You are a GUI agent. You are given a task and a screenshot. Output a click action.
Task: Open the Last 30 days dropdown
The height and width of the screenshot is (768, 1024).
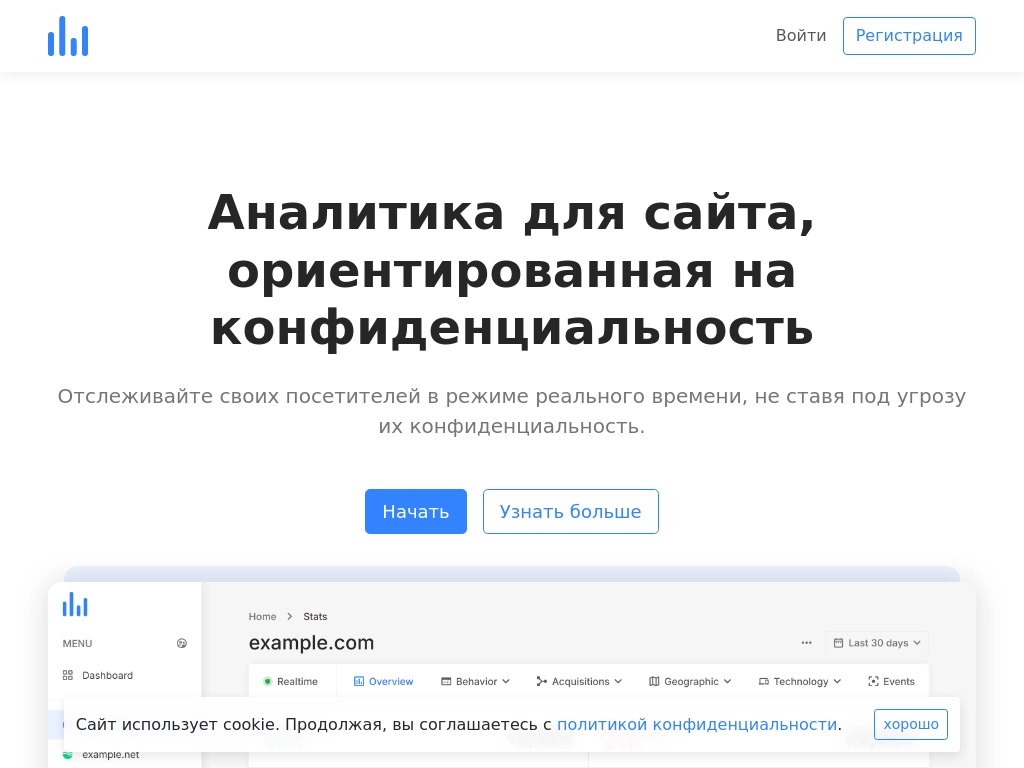coord(878,643)
